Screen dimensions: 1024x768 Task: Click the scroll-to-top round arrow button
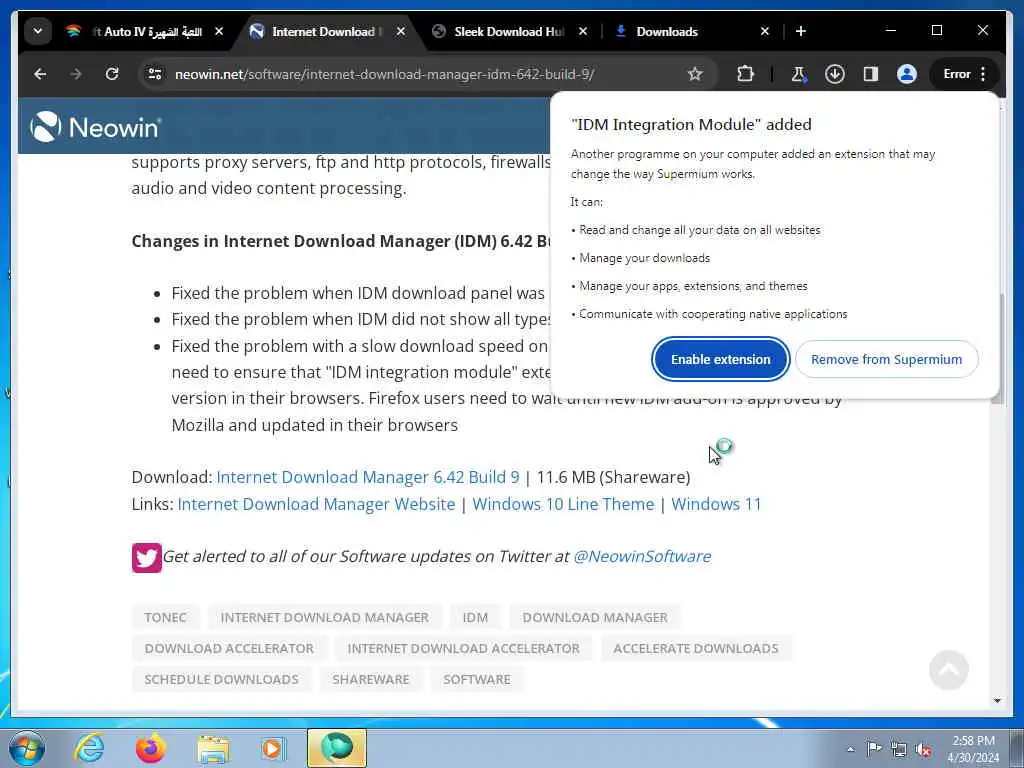coord(948,669)
